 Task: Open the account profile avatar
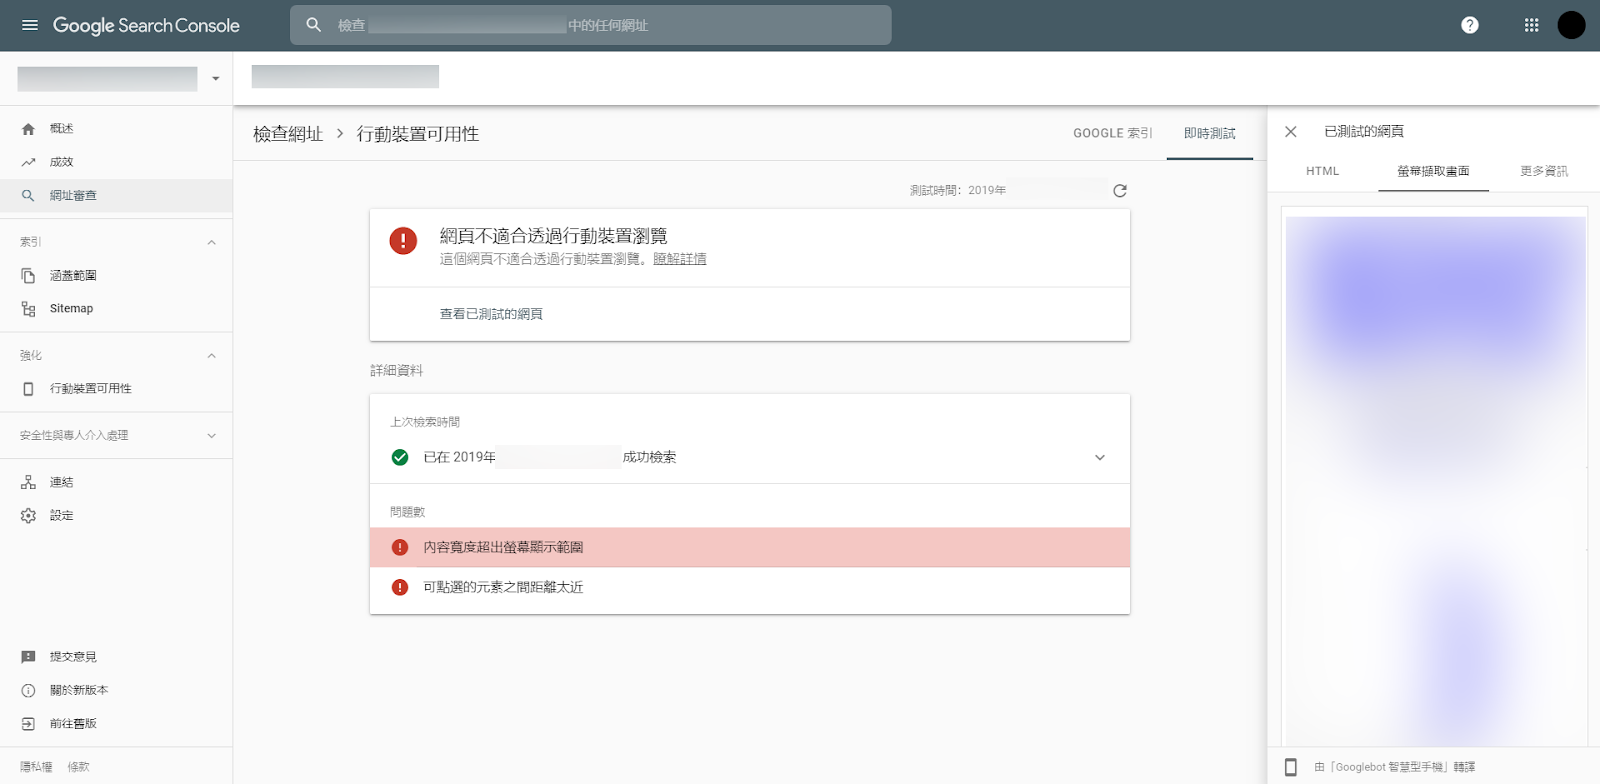click(1571, 25)
